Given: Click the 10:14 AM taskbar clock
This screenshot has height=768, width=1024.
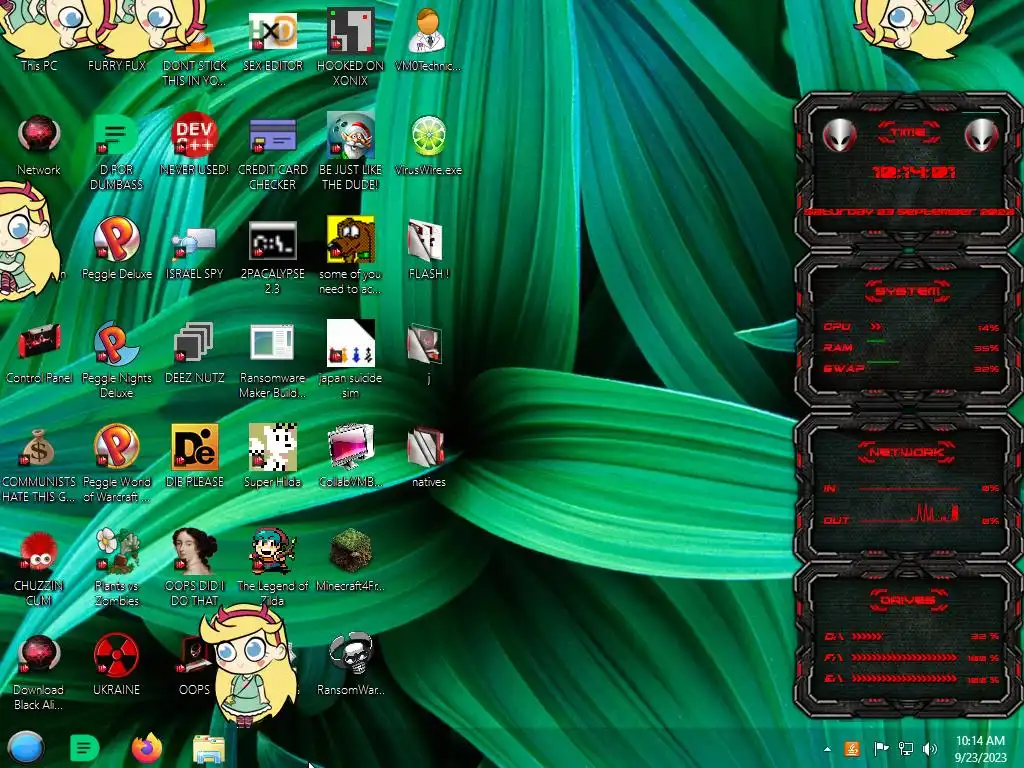Looking at the screenshot, I should [x=980, y=749].
